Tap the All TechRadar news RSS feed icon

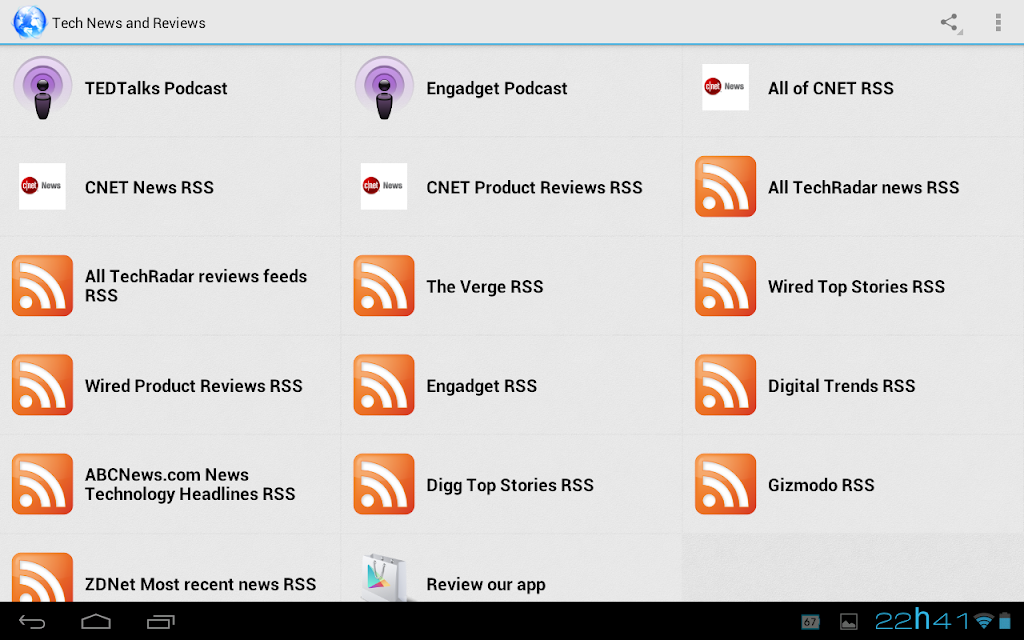(x=726, y=187)
